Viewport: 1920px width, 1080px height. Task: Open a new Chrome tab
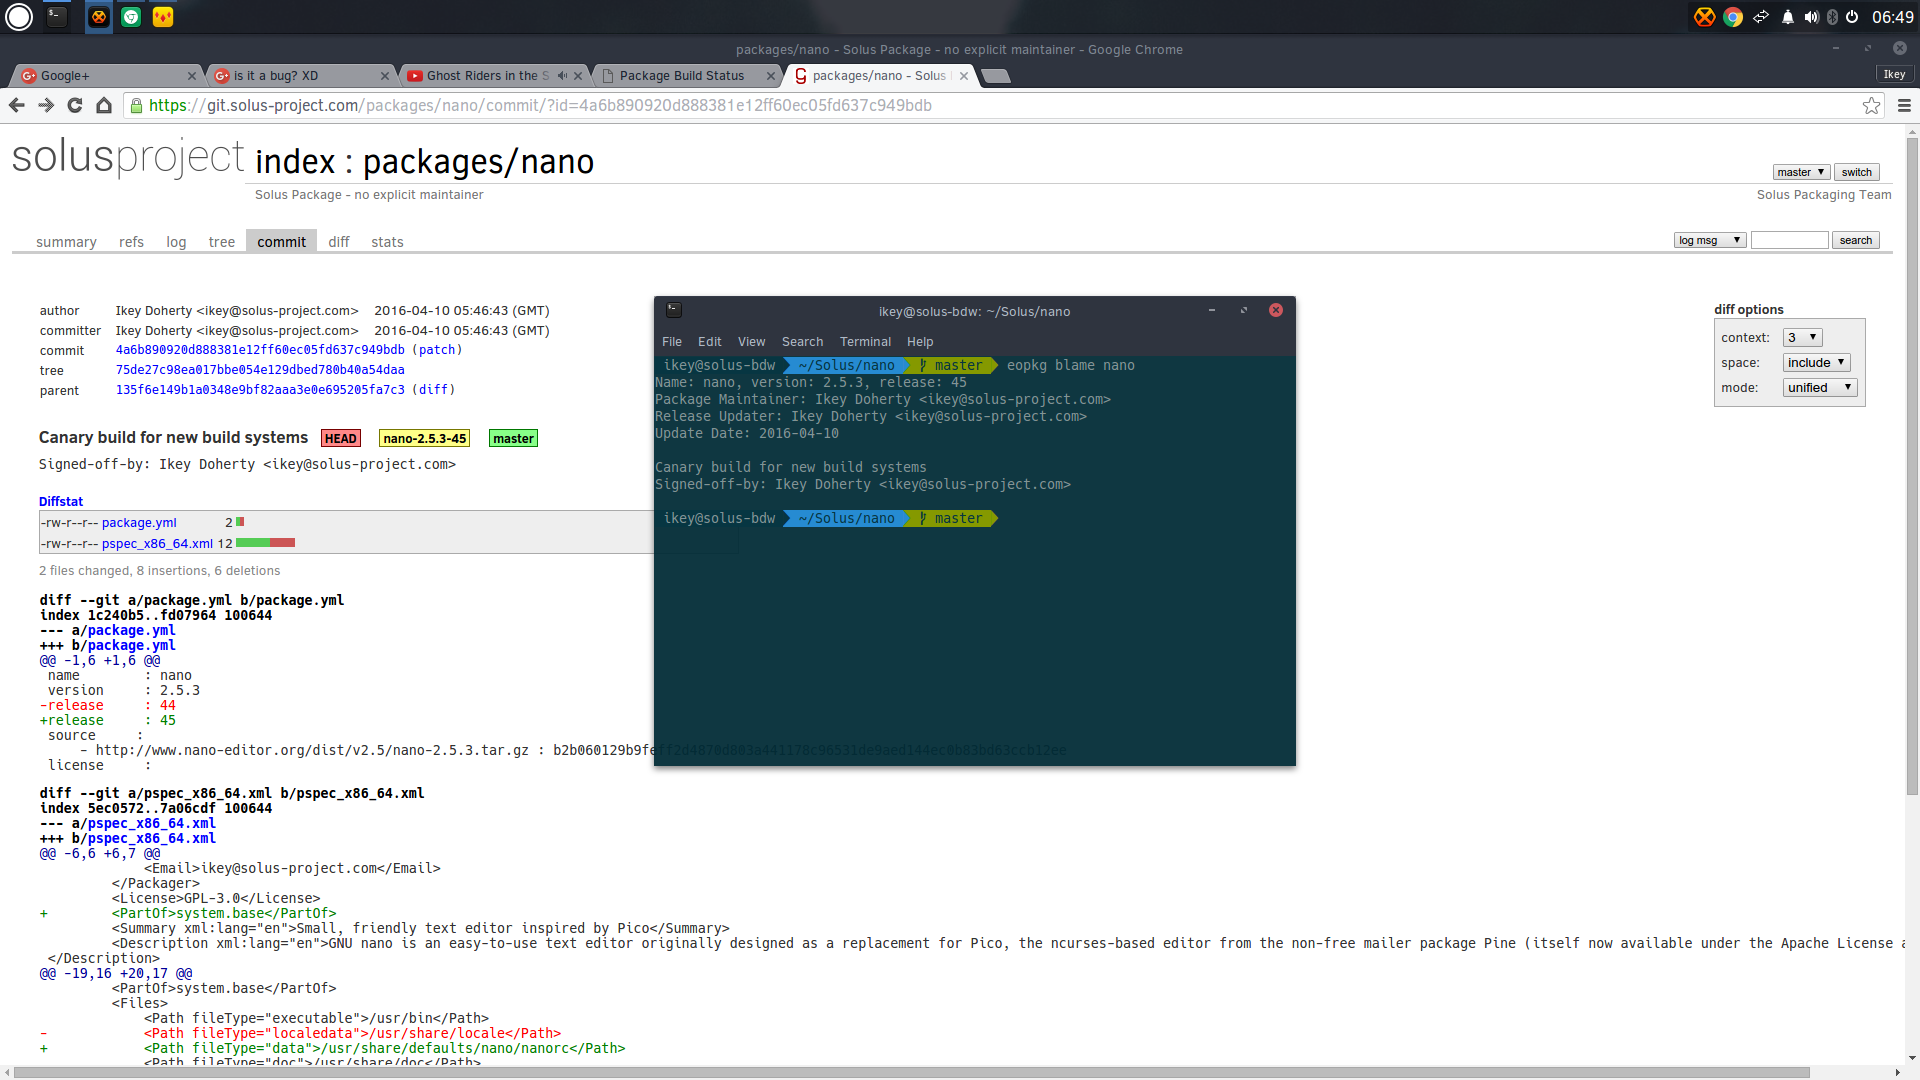click(995, 76)
